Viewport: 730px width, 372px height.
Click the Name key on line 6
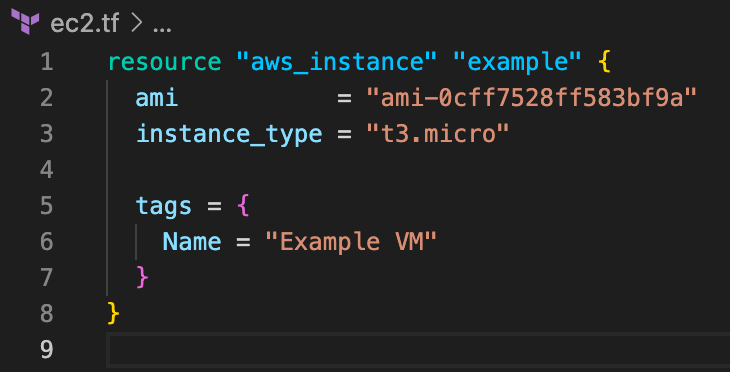pos(192,242)
